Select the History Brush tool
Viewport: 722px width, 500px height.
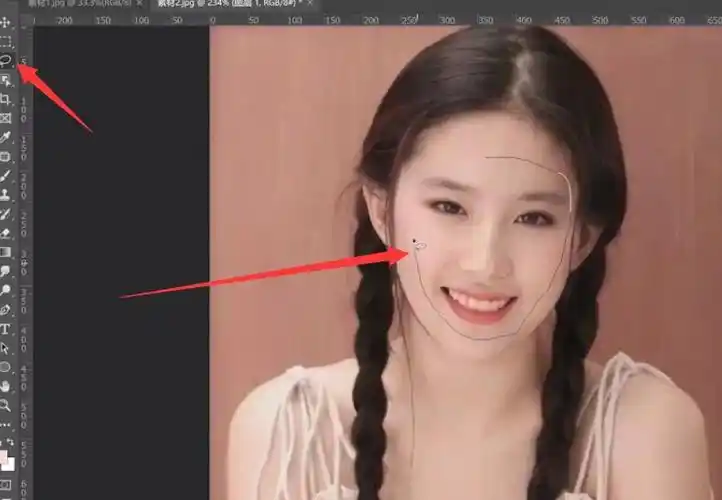pyautogui.click(x=6, y=214)
